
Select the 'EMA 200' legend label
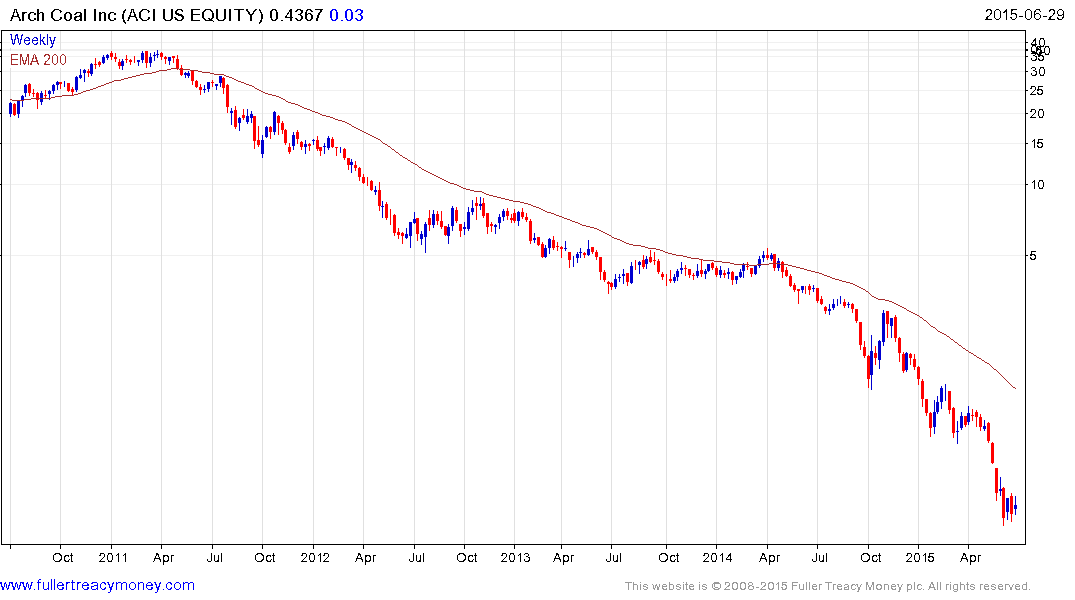(x=38, y=60)
